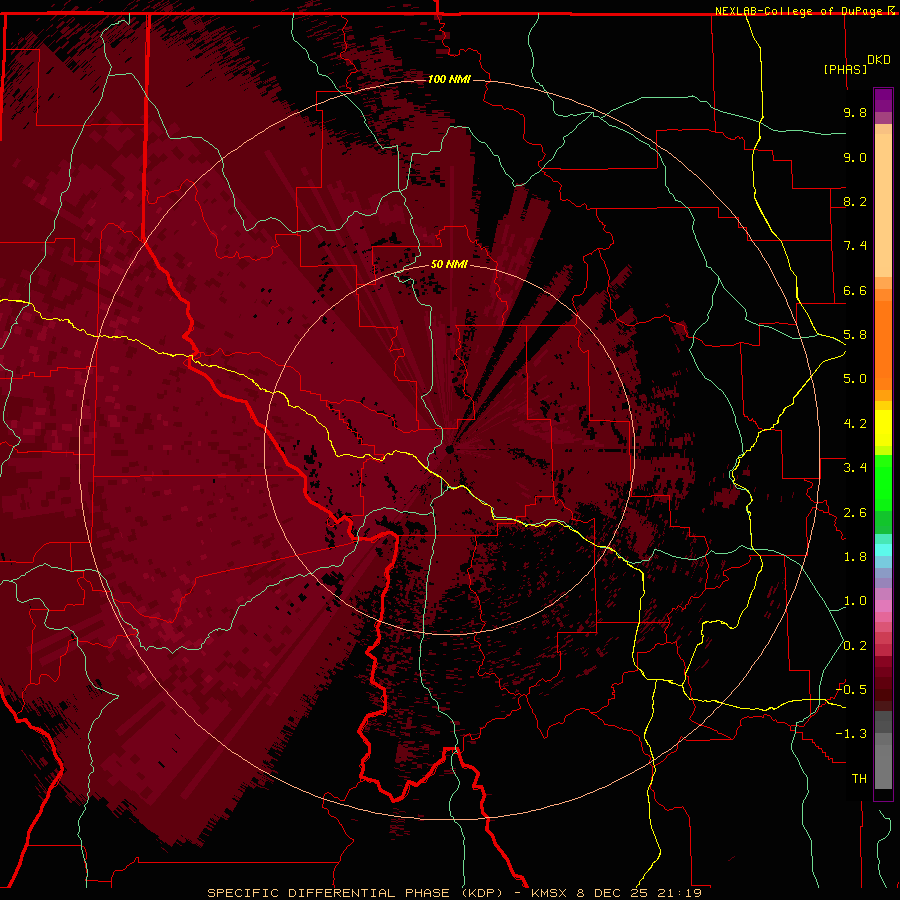
Task: Click the [PHAS] label near the legend
Action: pyautogui.click(x=845, y=69)
